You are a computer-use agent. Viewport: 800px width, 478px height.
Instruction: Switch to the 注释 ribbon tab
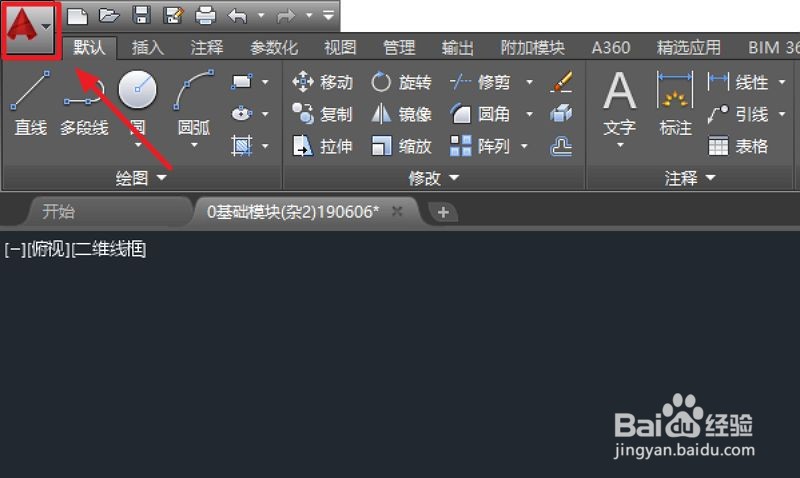click(207, 47)
